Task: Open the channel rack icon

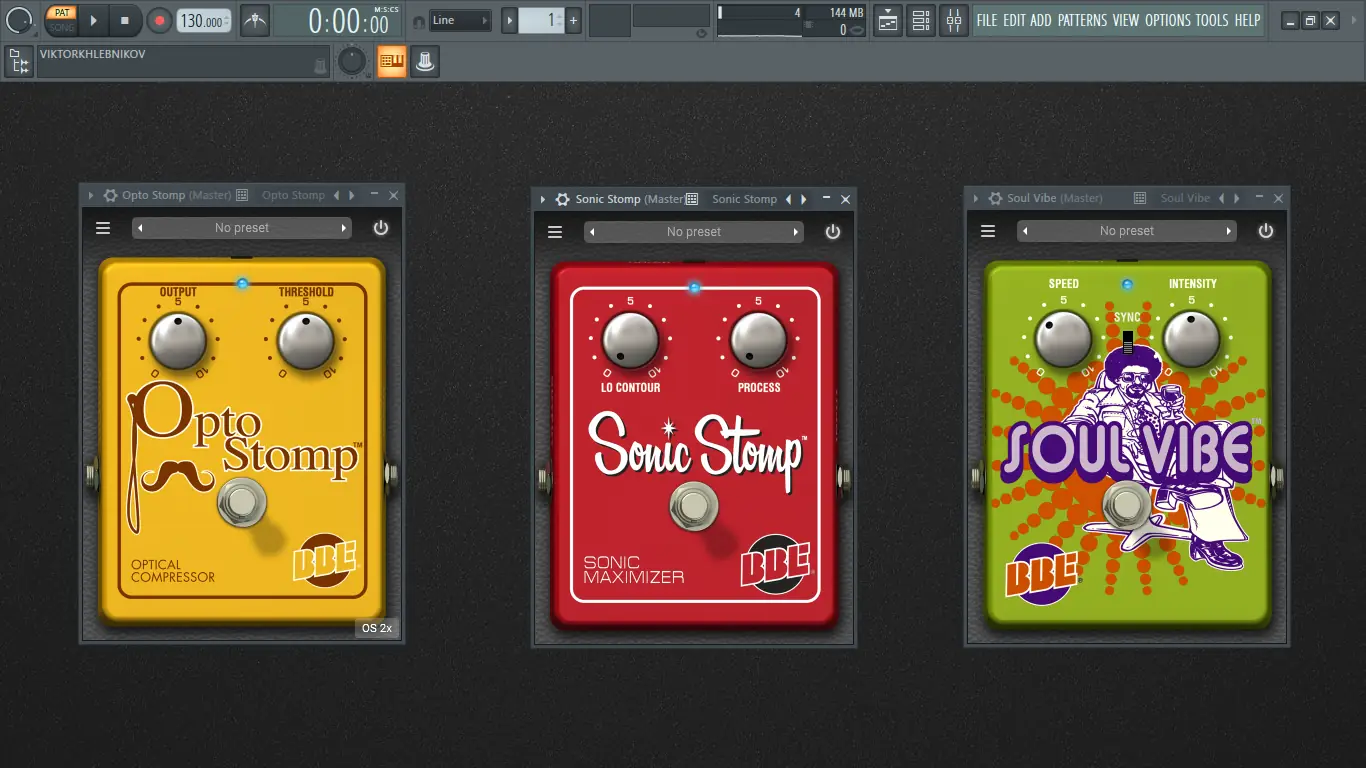Action: point(921,20)
